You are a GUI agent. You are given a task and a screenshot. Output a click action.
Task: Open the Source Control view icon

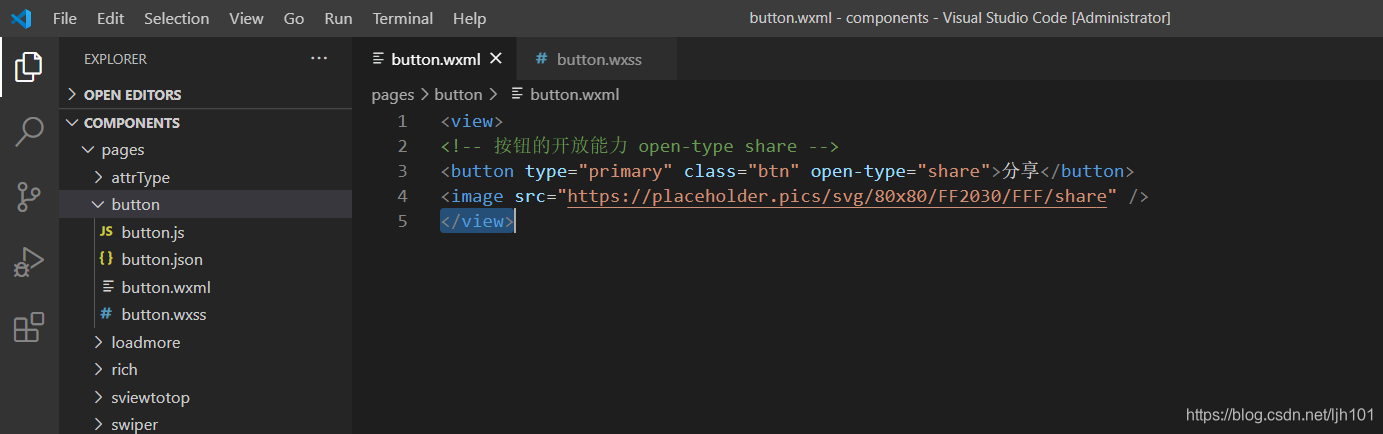[x=29, y=196]
